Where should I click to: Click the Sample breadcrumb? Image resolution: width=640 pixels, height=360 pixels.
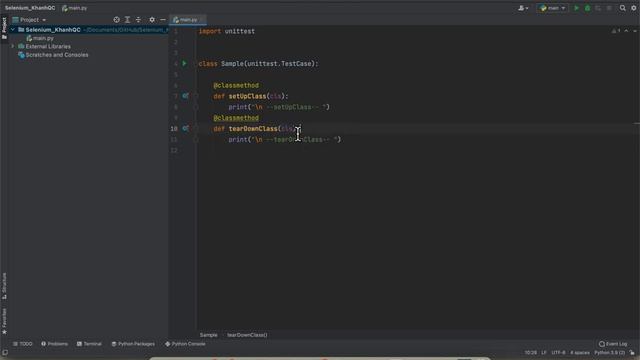(209, 335)
